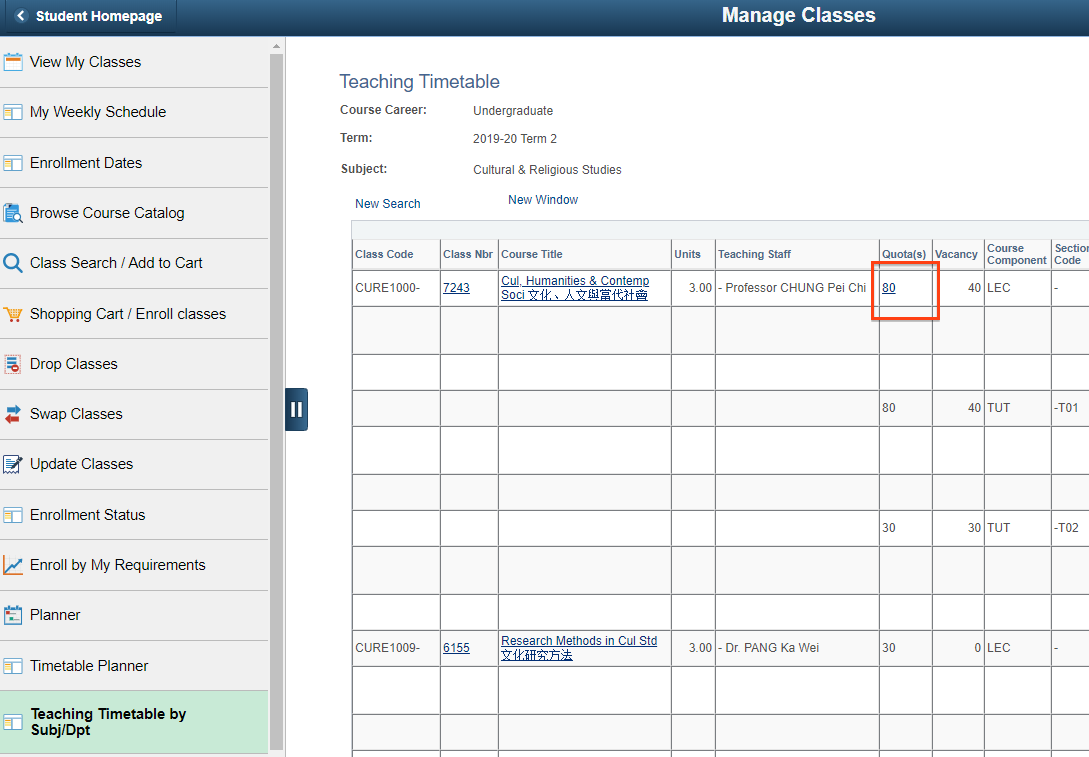Click the Browse Course Catalog icon
Viewport: 1089px width, 757px height.
coord(13,213)
